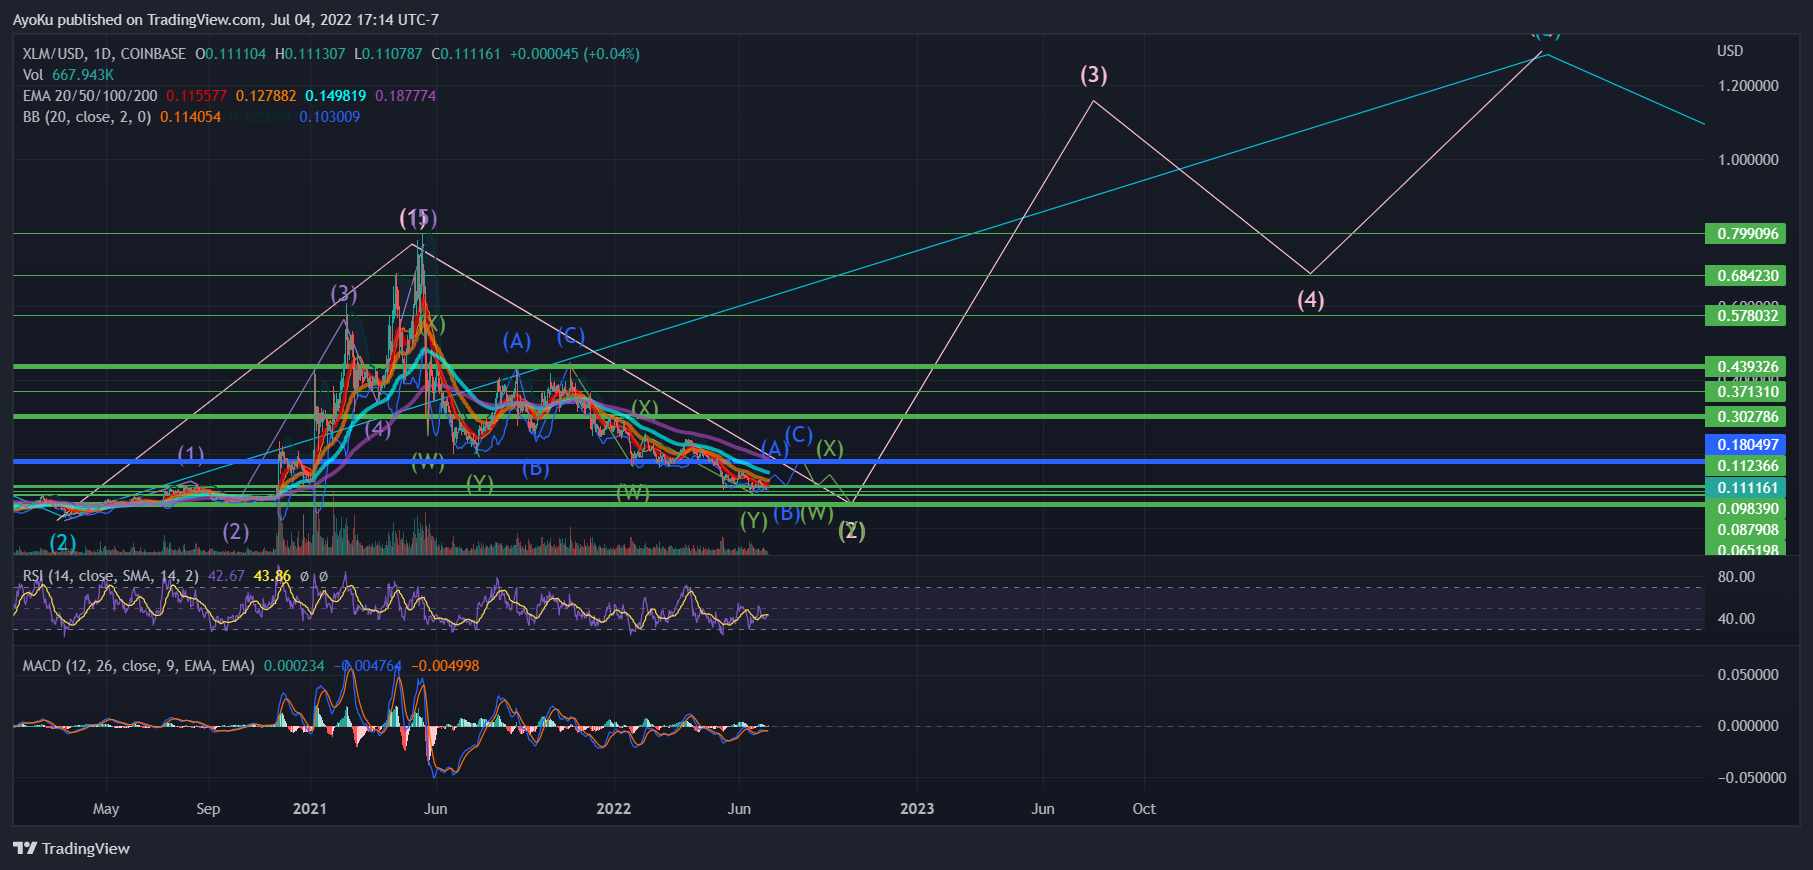This screenshot has width=1813, height=870.
Task: Select the BB (20, close, 2, 0) legend
Action: pos(87,117)
